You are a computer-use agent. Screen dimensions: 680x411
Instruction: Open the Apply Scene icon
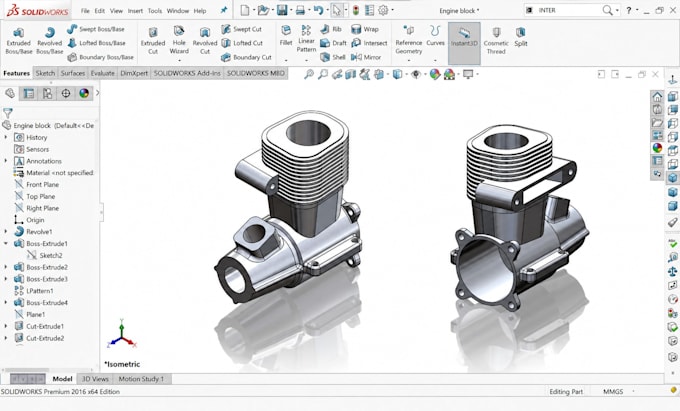pos(449,75)
